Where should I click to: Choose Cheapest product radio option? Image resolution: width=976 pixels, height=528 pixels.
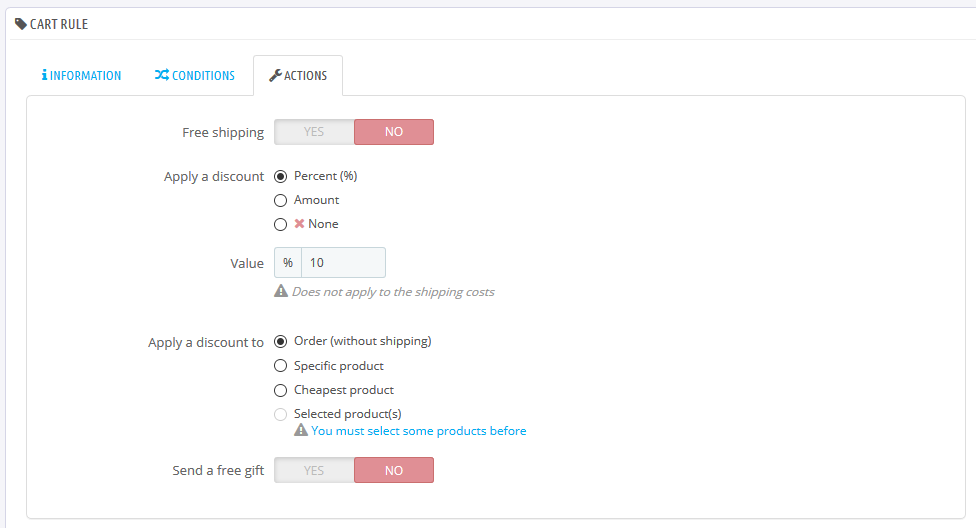click(281, 390)
